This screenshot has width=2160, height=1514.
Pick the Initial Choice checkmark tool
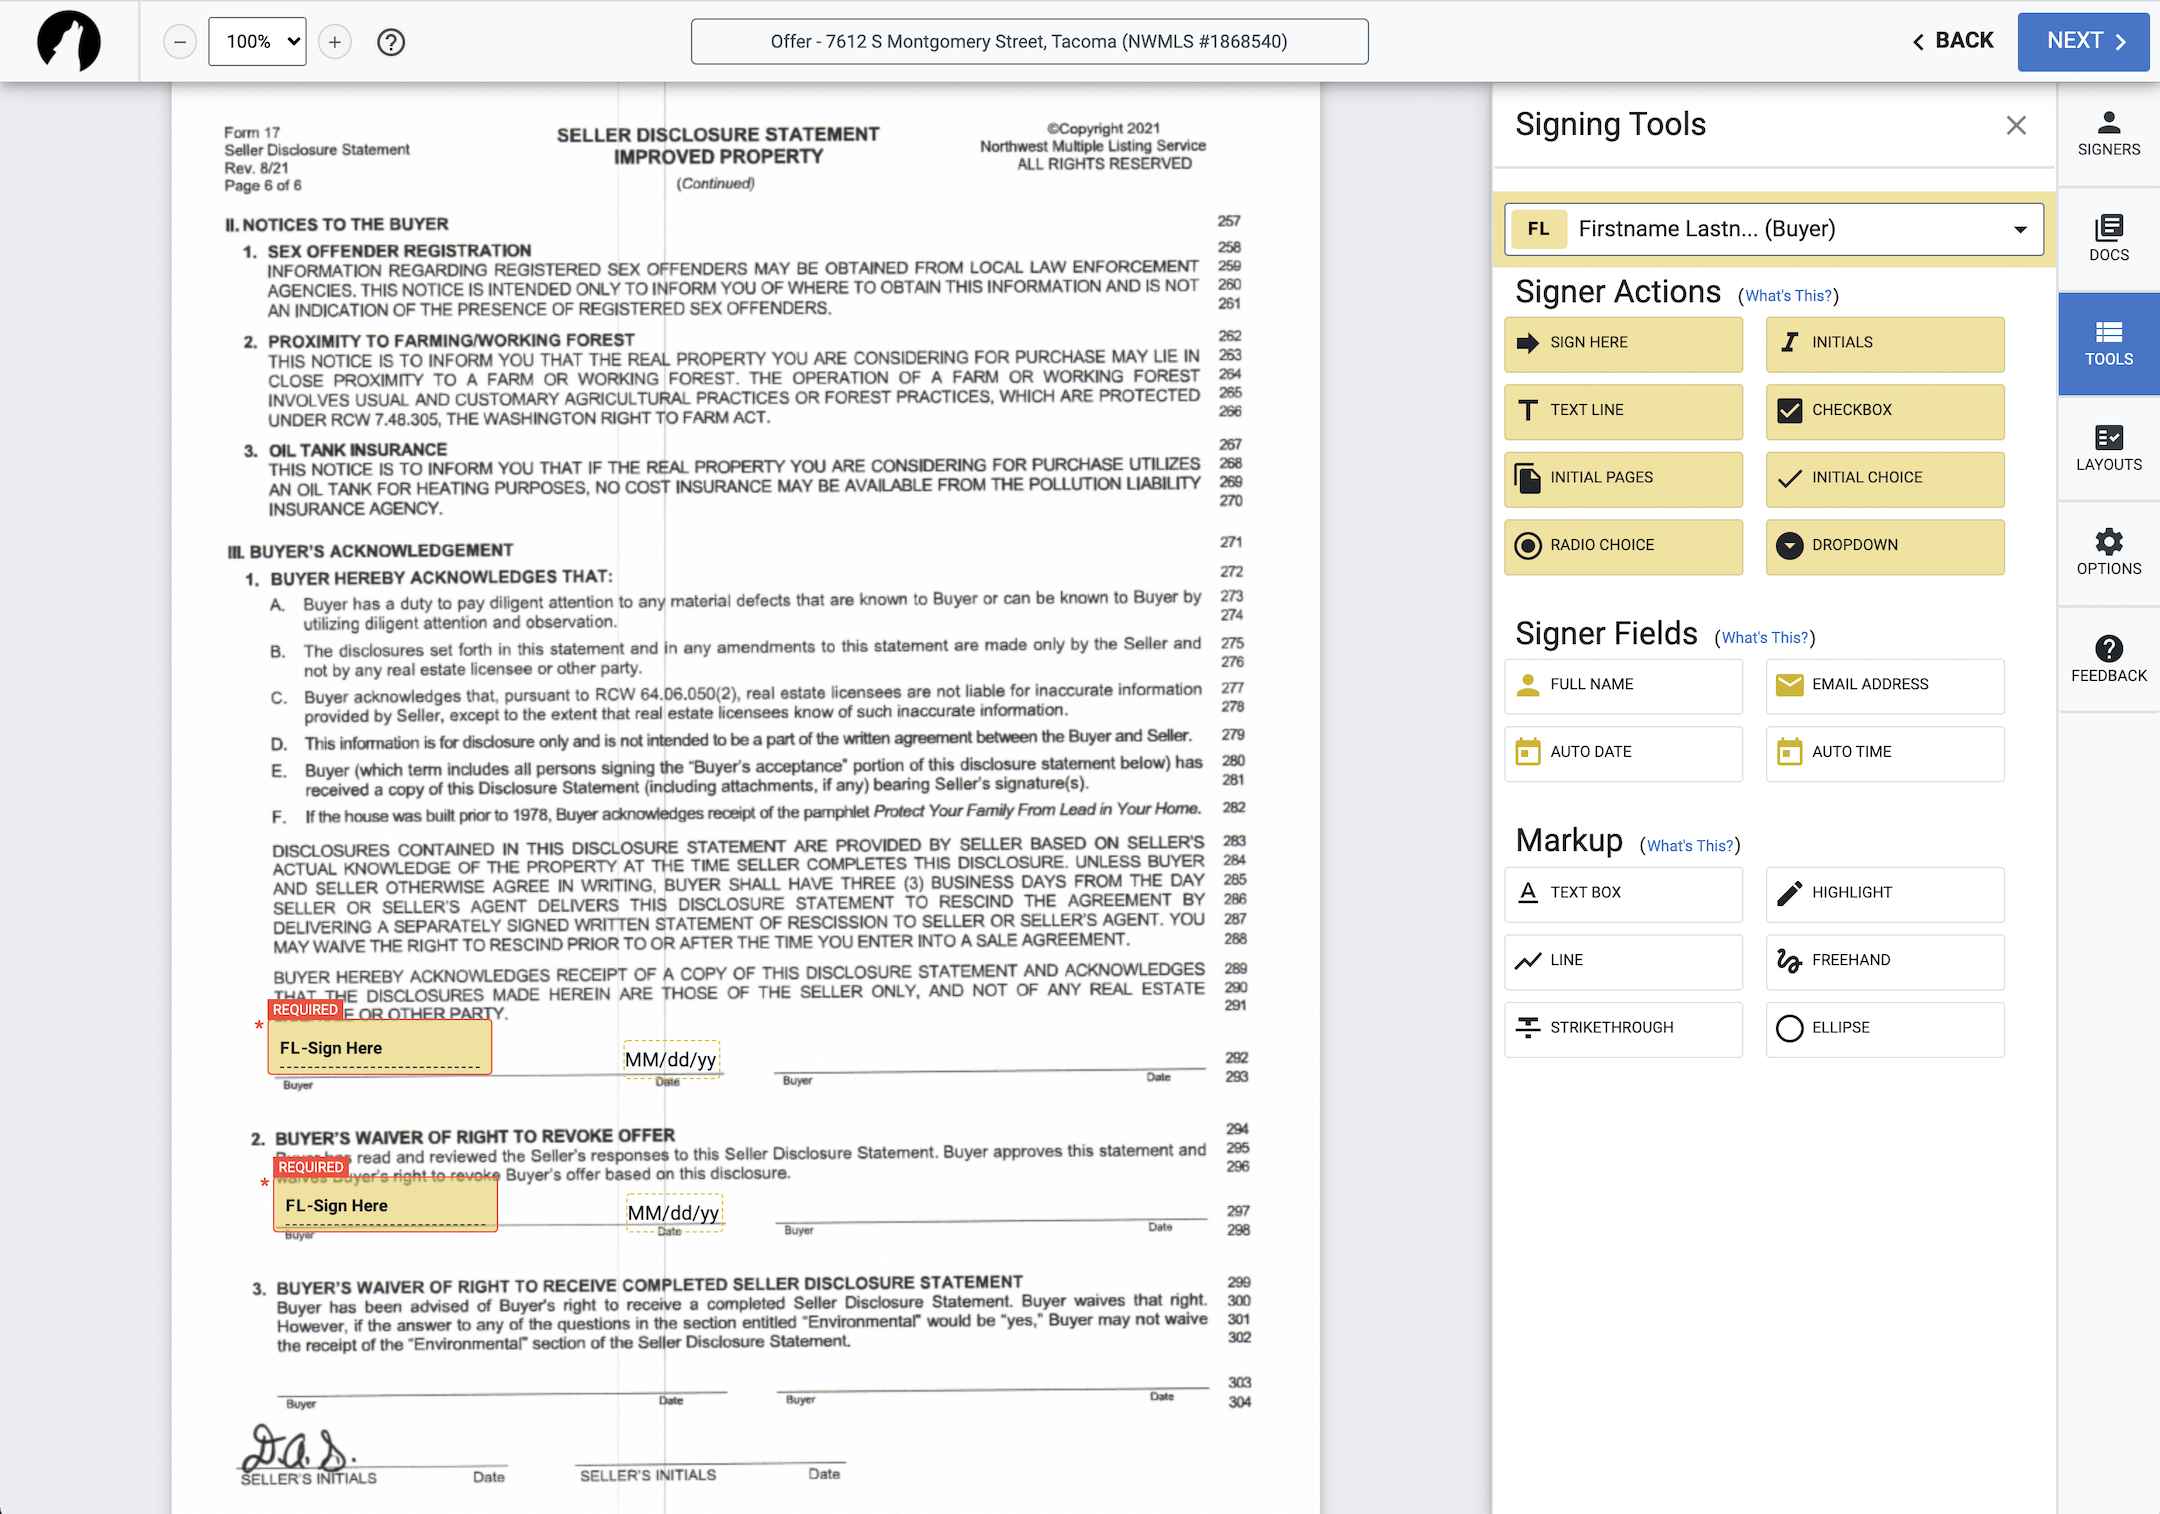(1884, 478)
